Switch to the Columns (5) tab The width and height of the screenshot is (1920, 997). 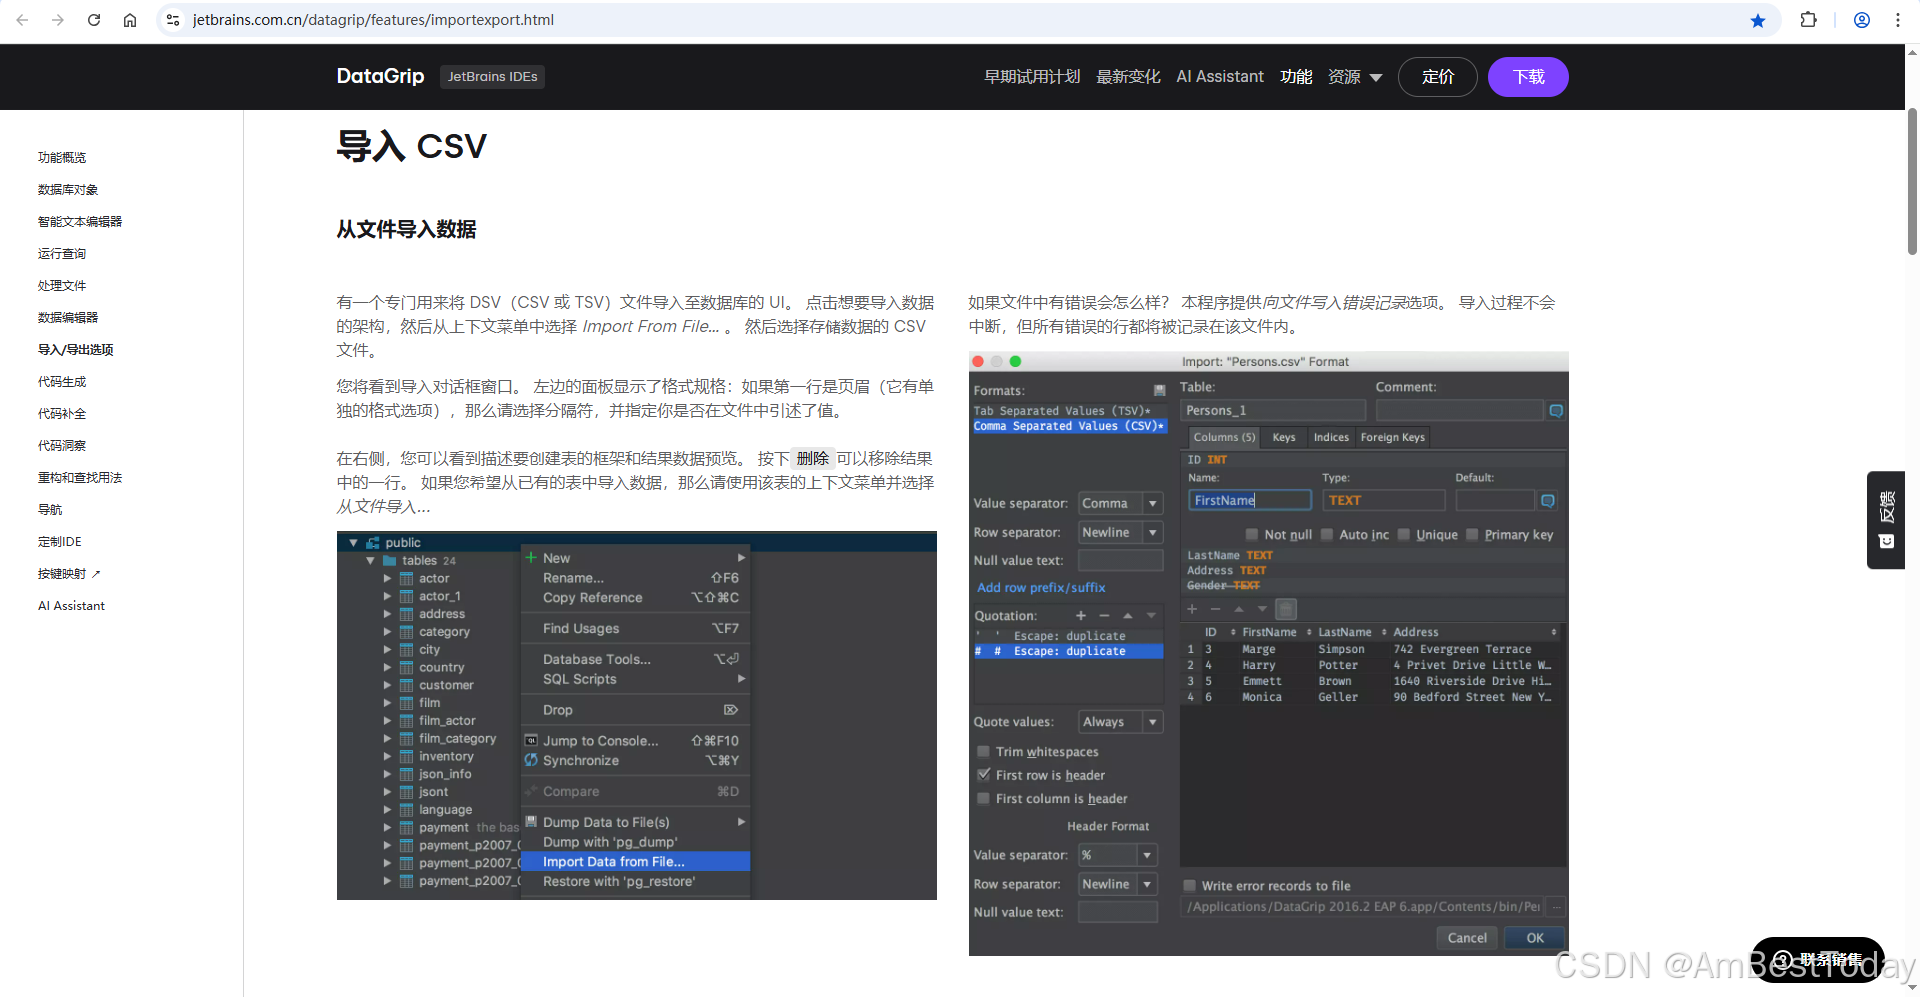pos(1224,438)
